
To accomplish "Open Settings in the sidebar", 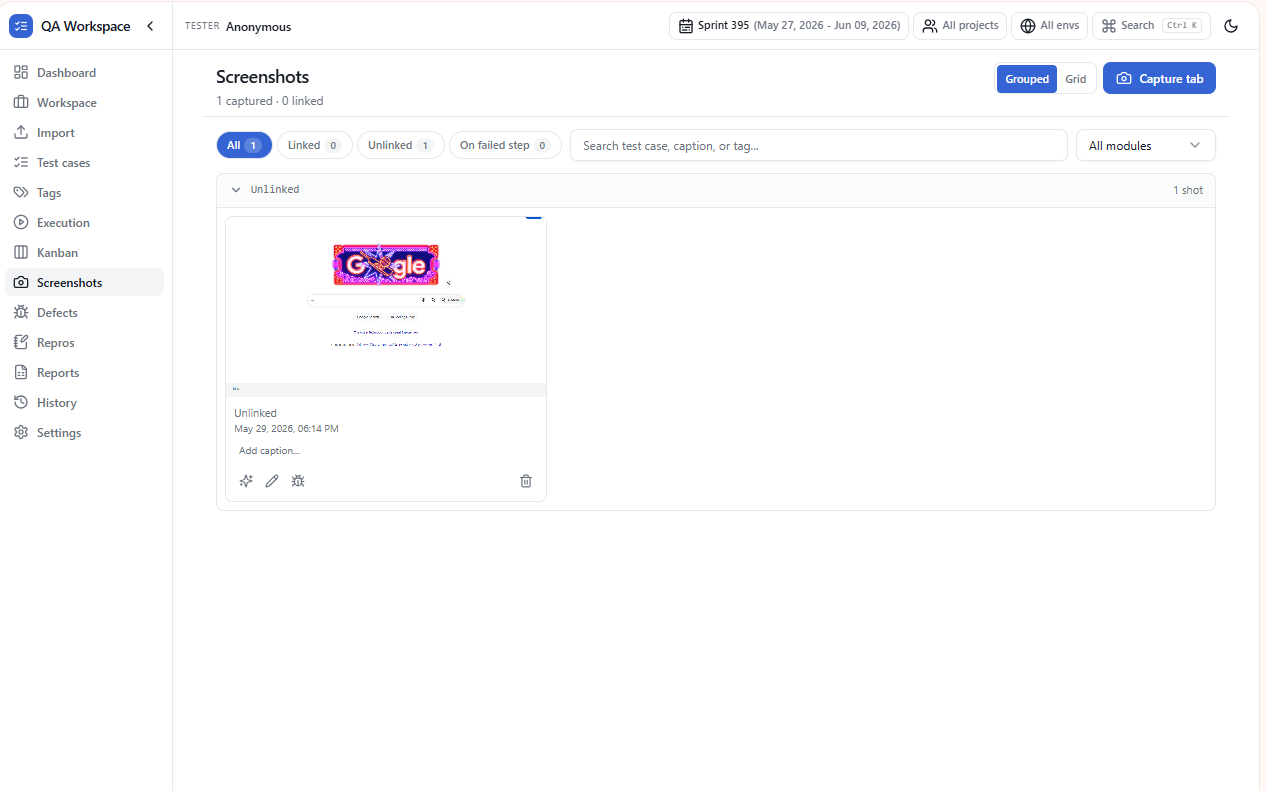I will 85,433.
